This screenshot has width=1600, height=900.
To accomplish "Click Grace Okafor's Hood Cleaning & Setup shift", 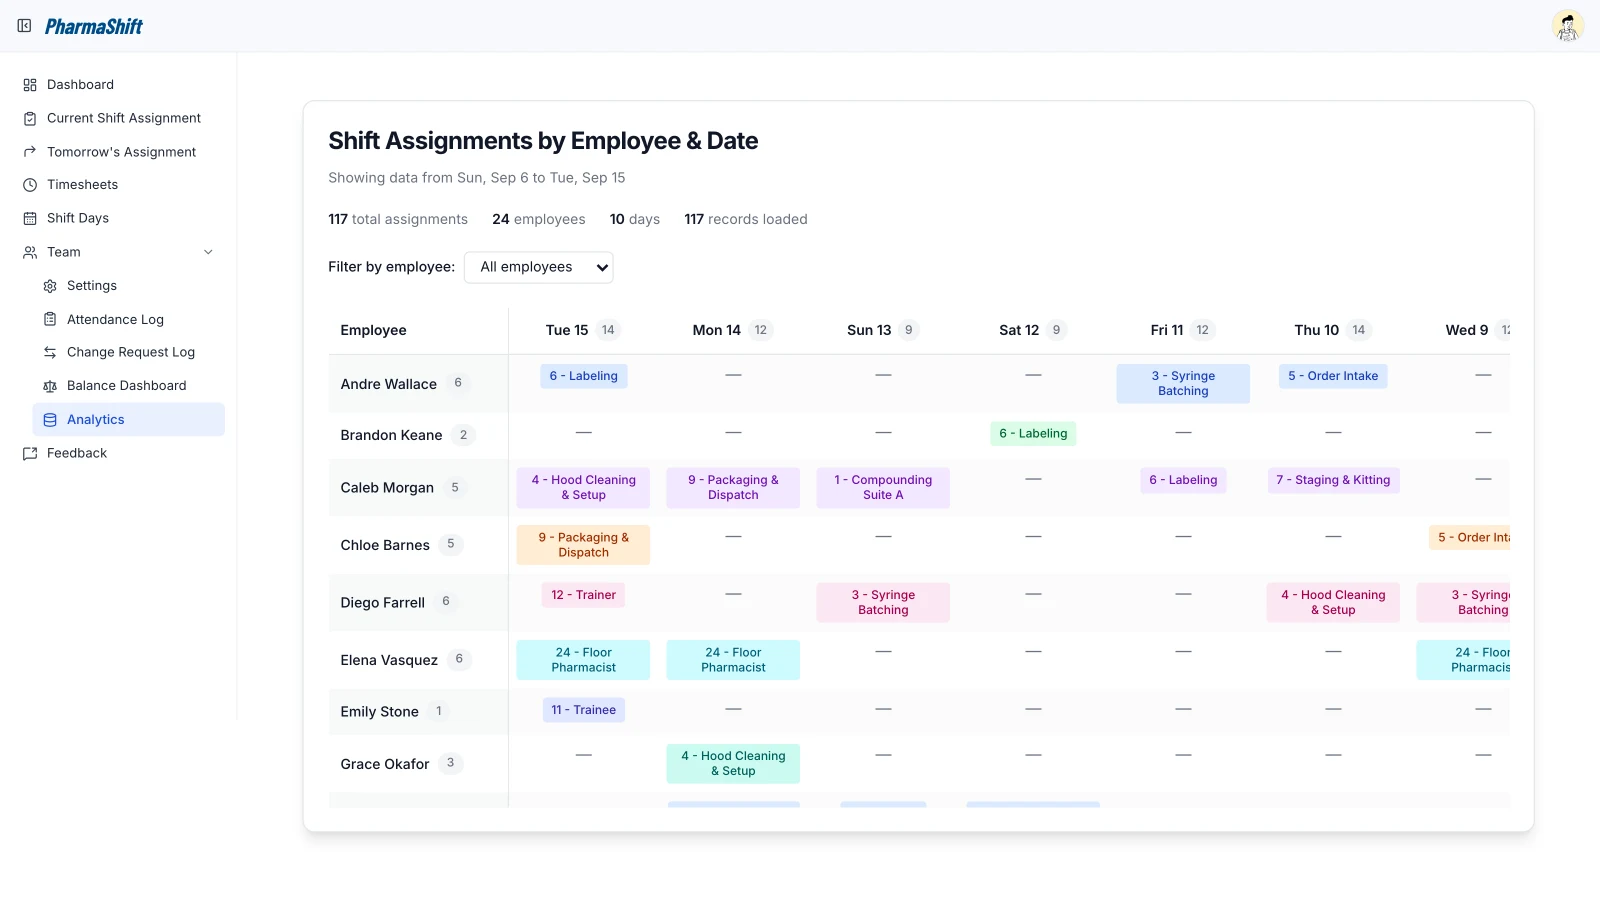I will pos(733,763).
